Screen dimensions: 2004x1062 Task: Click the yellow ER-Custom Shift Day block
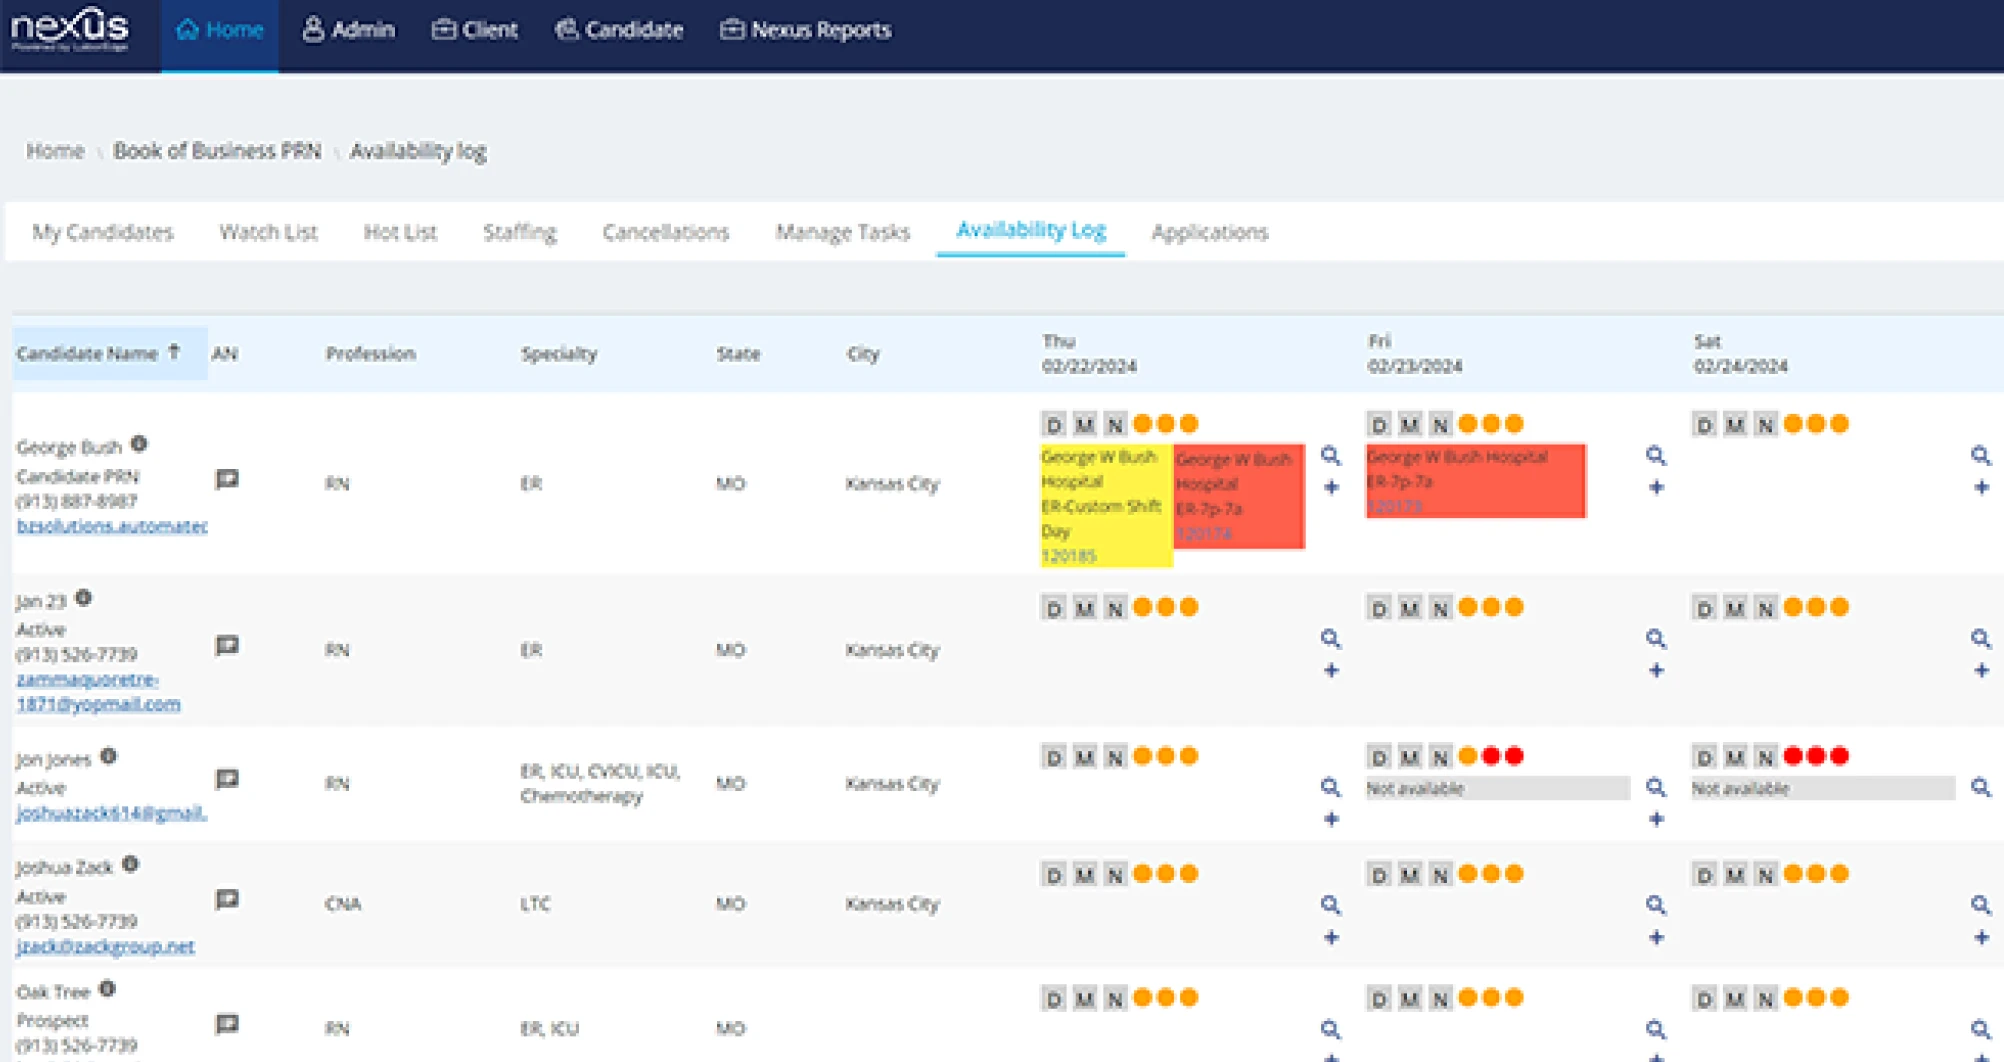pos(1104,506)
